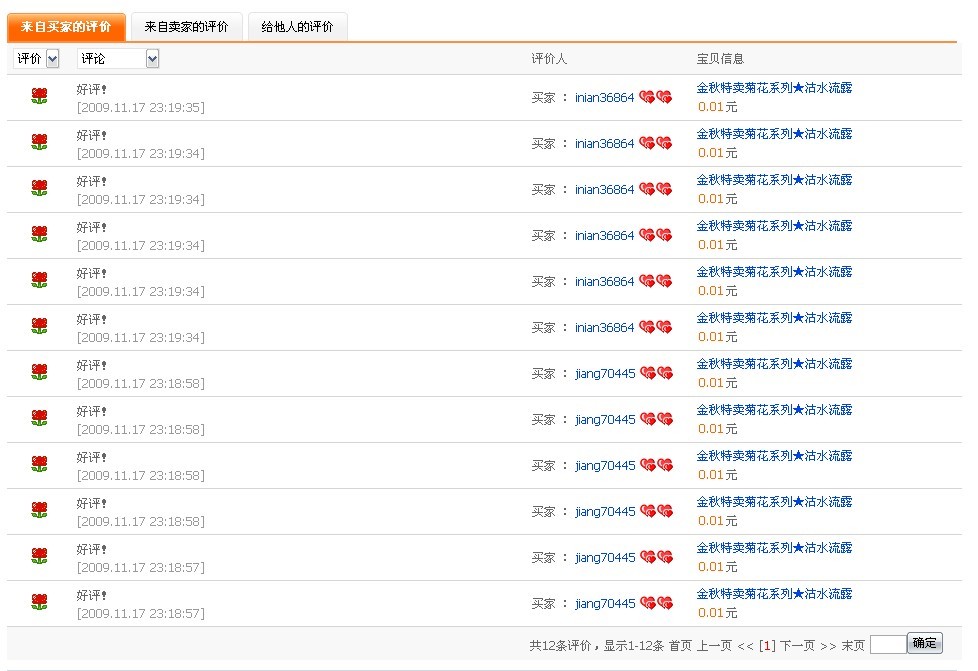Open the 评价 rating filter dropdown

point(38,59)
